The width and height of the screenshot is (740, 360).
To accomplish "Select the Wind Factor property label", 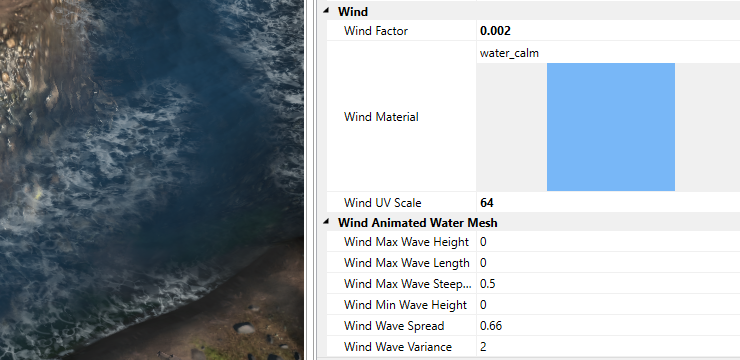I will pyautogui.click(x=376, y=31).
